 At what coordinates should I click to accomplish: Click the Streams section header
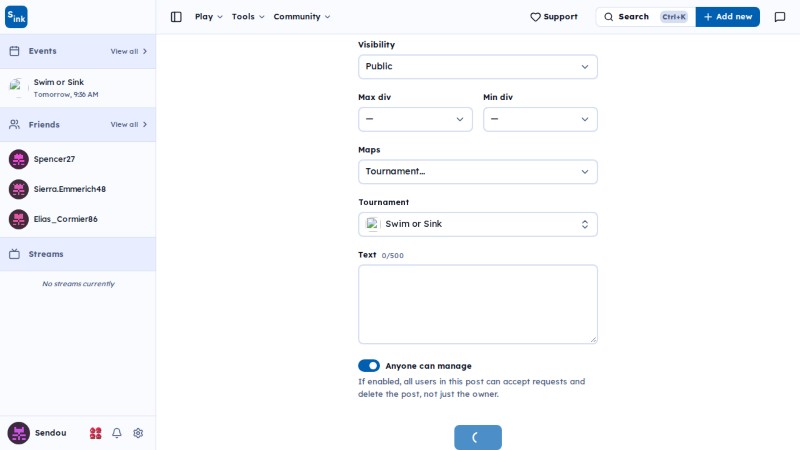[x=78, y=254]
